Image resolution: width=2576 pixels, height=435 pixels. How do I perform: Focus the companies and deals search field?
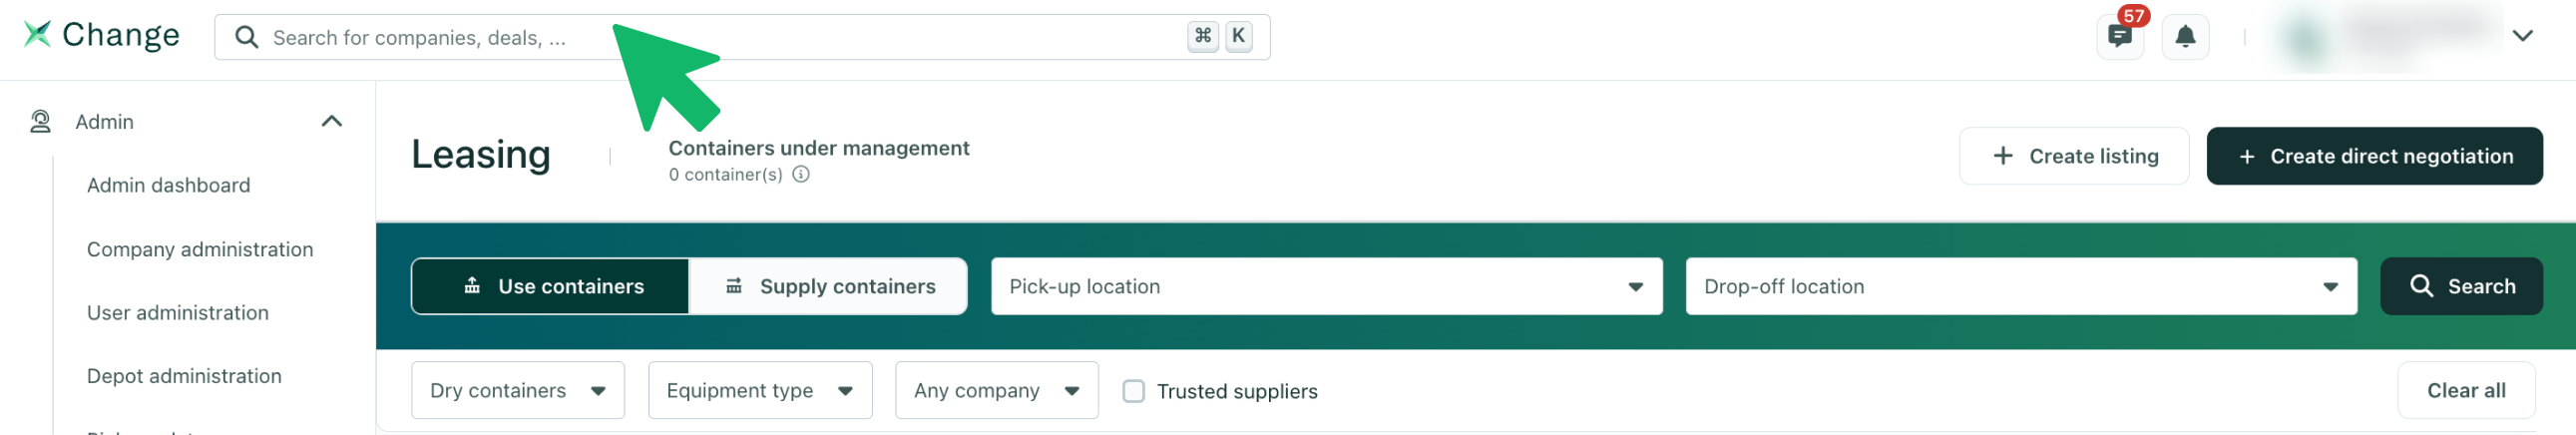pyautogui.click(x=742, y=37)
